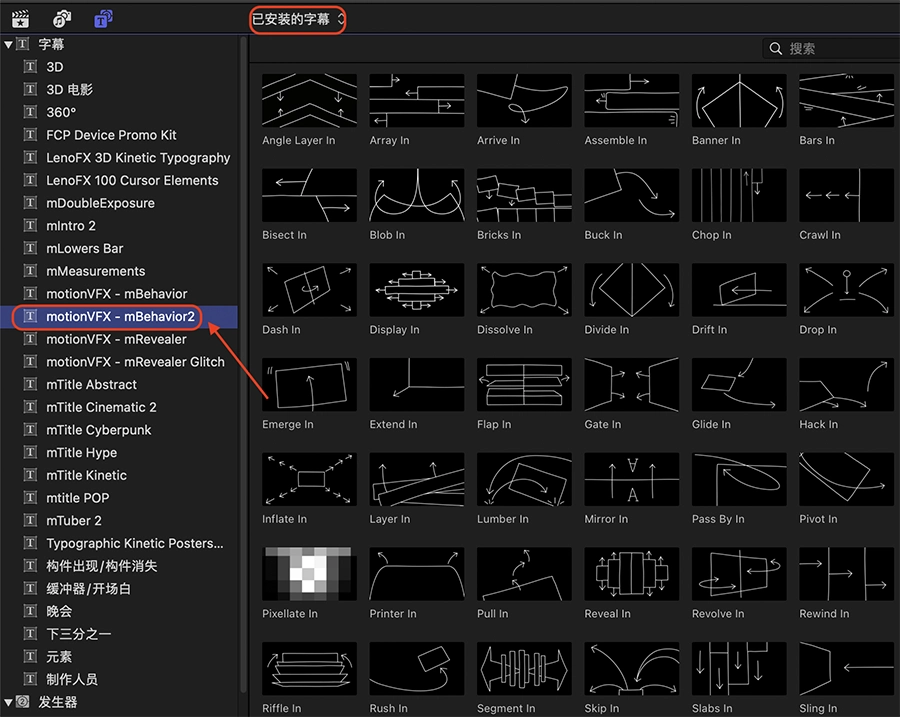Click the magnifier icon in search field
Screen dimensions: 900x717
point(775,48)
